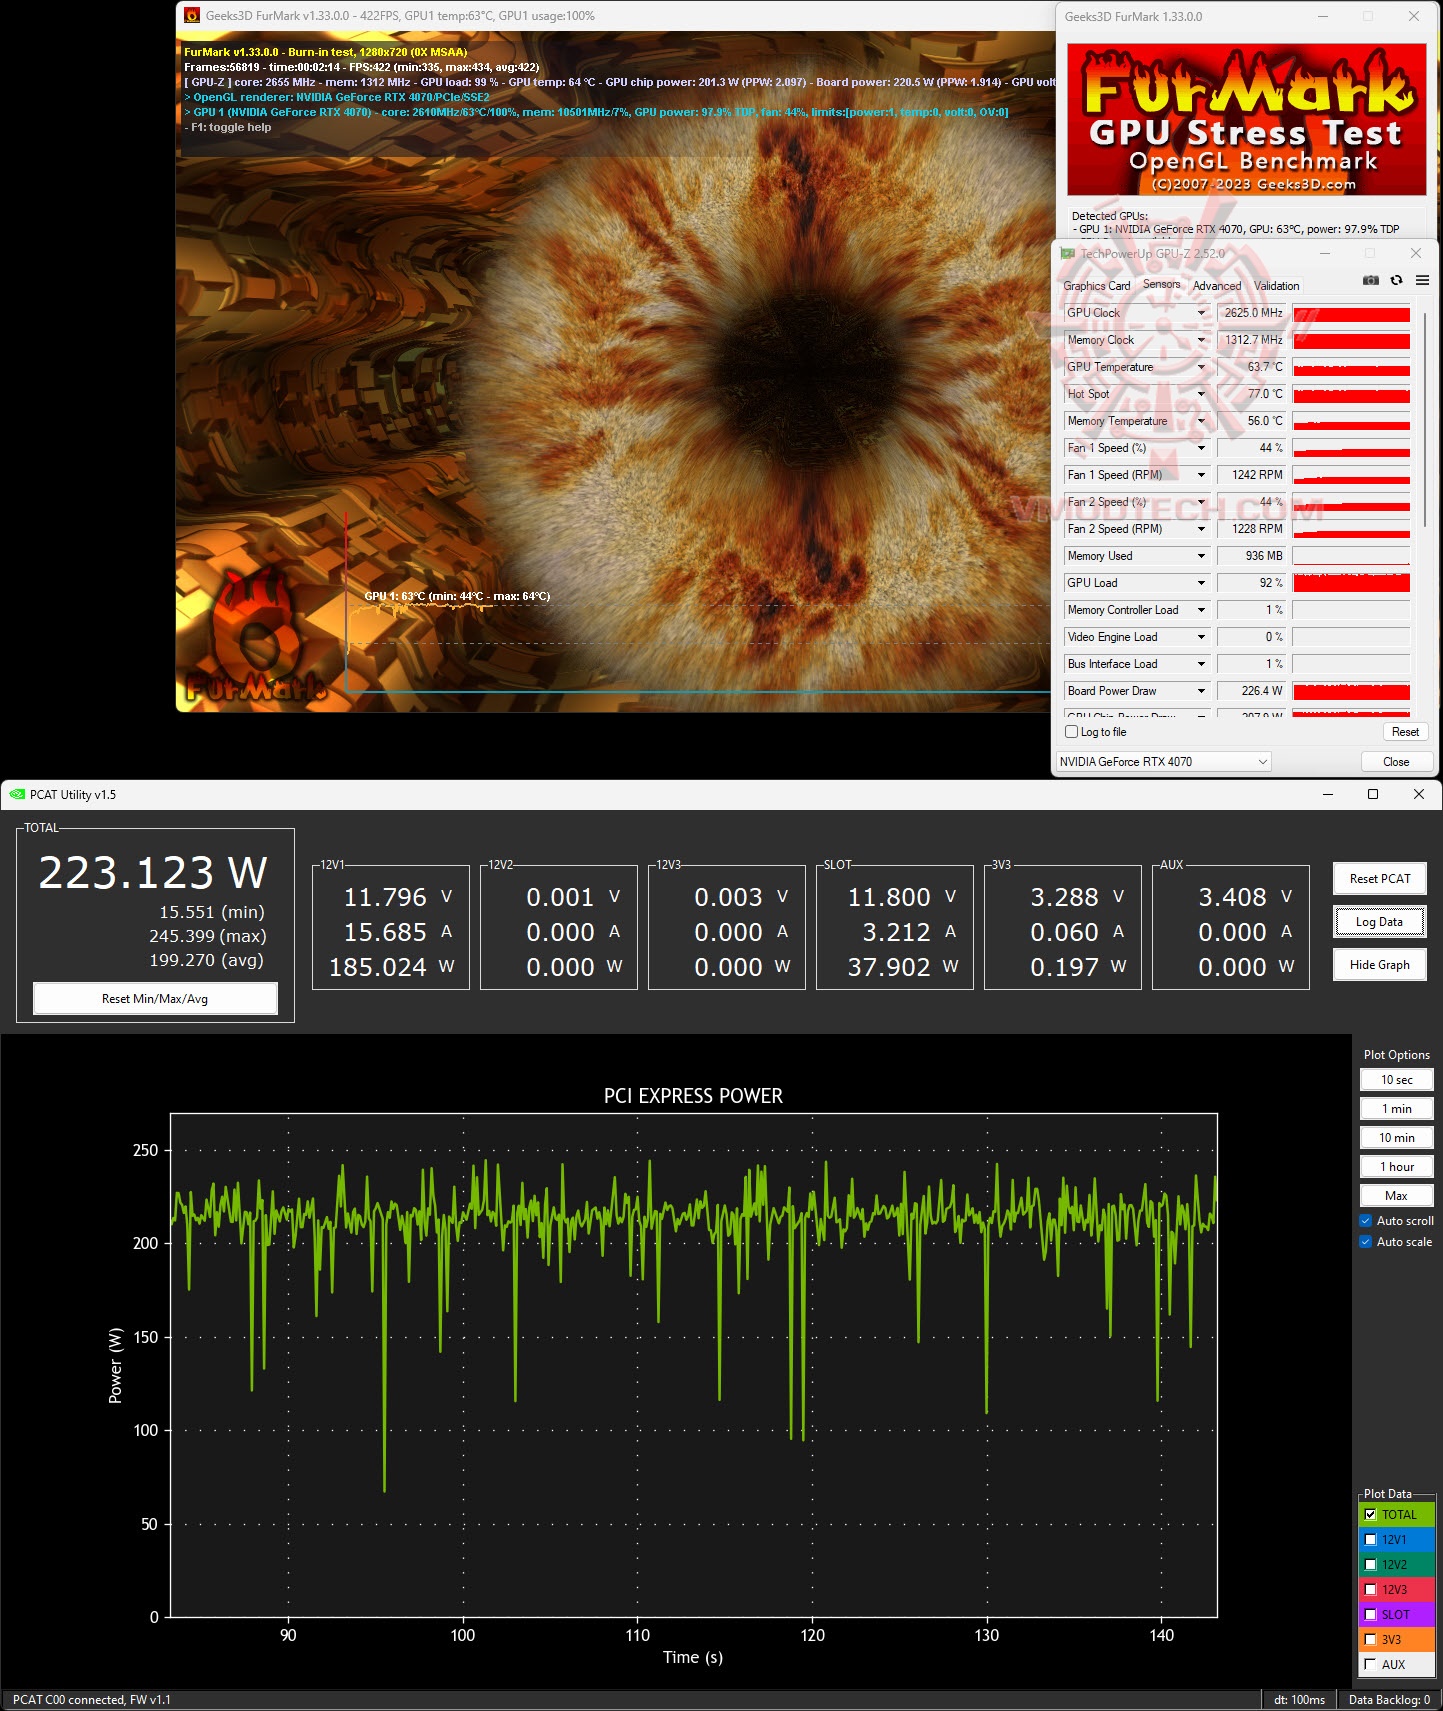Toggle Auto scroll checkbox
The width and height of the screenshot is (1443, 1711).
[x=1366, y=1221]
